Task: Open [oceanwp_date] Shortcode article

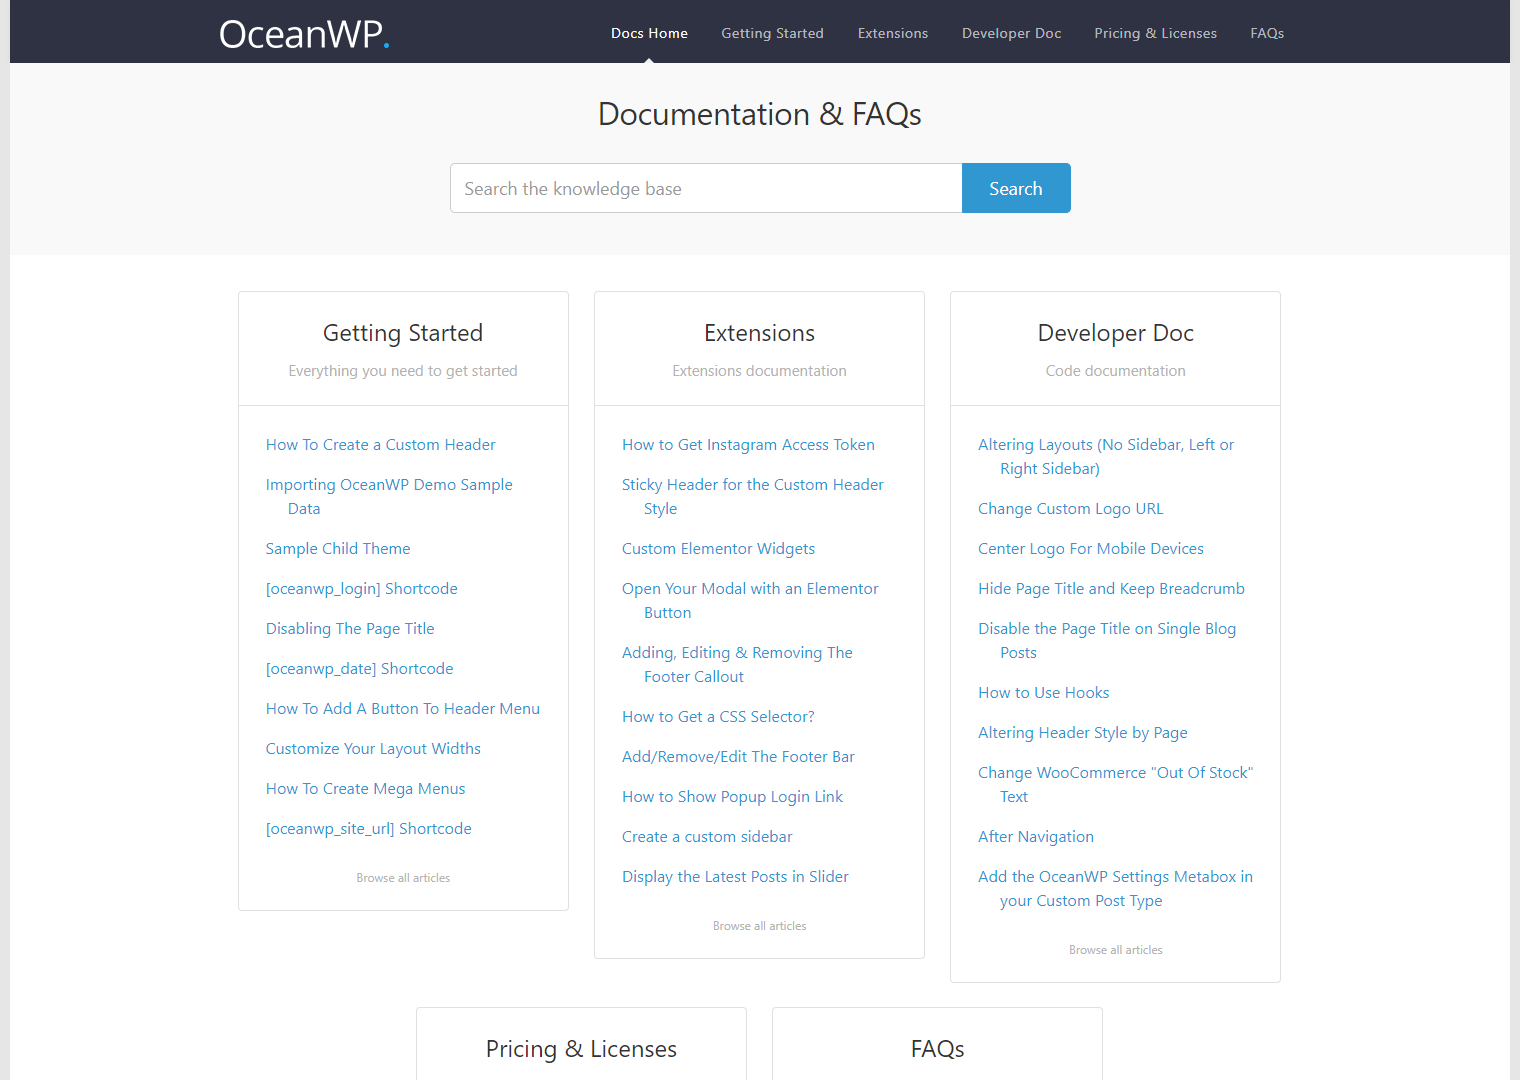Action: coord(359,669)
